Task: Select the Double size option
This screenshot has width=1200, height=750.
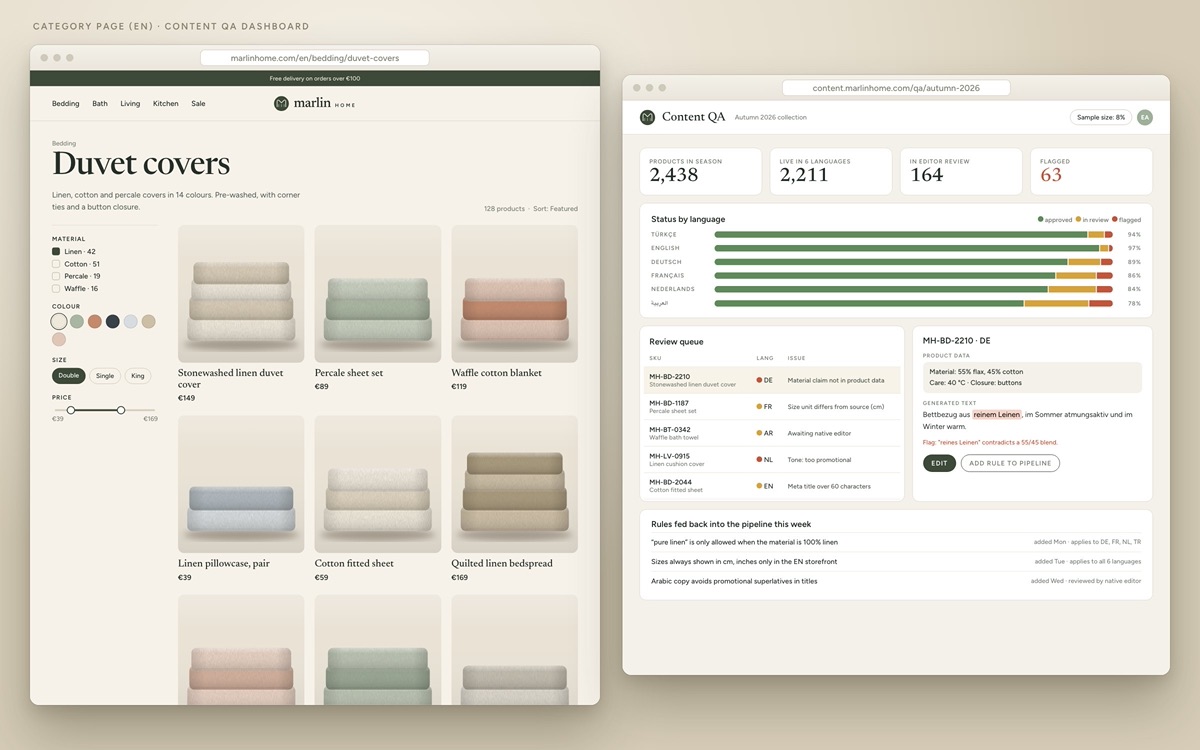Action: point(69,376)
